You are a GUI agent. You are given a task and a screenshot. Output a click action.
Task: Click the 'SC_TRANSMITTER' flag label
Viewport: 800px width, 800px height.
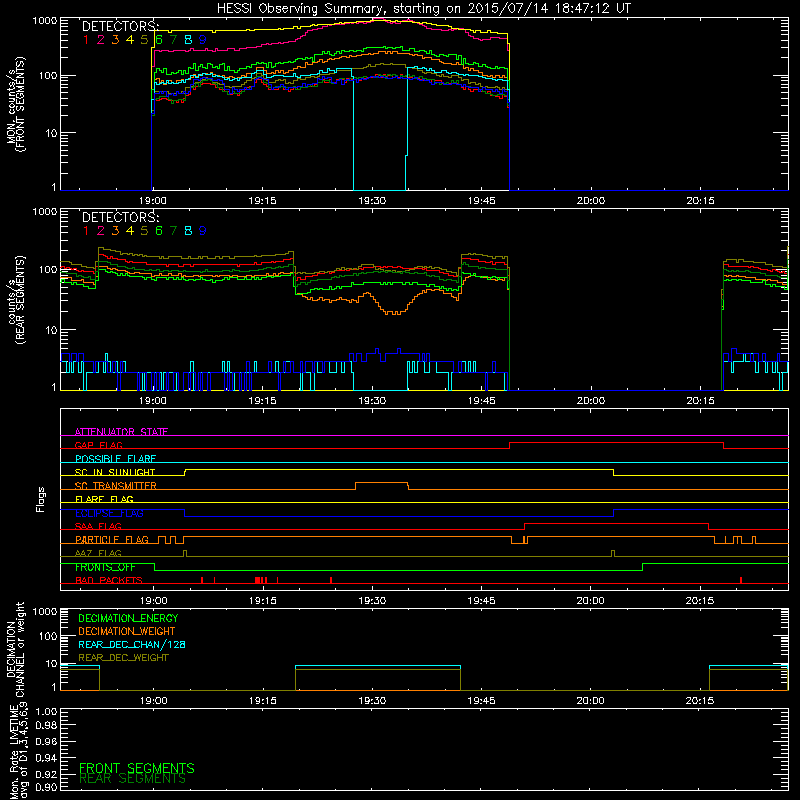116,485
